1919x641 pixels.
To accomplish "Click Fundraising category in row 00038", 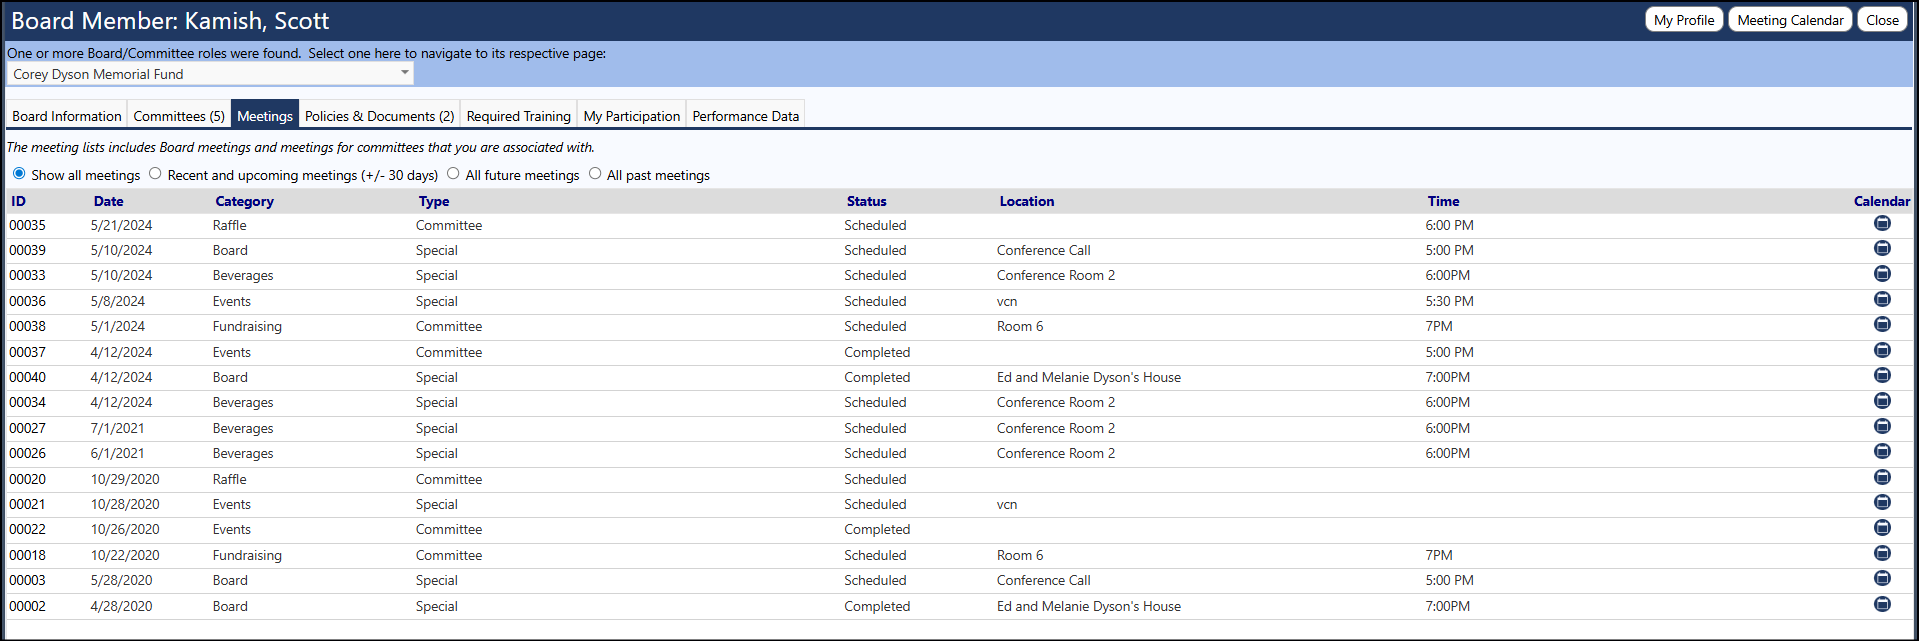I will [247, 326].
